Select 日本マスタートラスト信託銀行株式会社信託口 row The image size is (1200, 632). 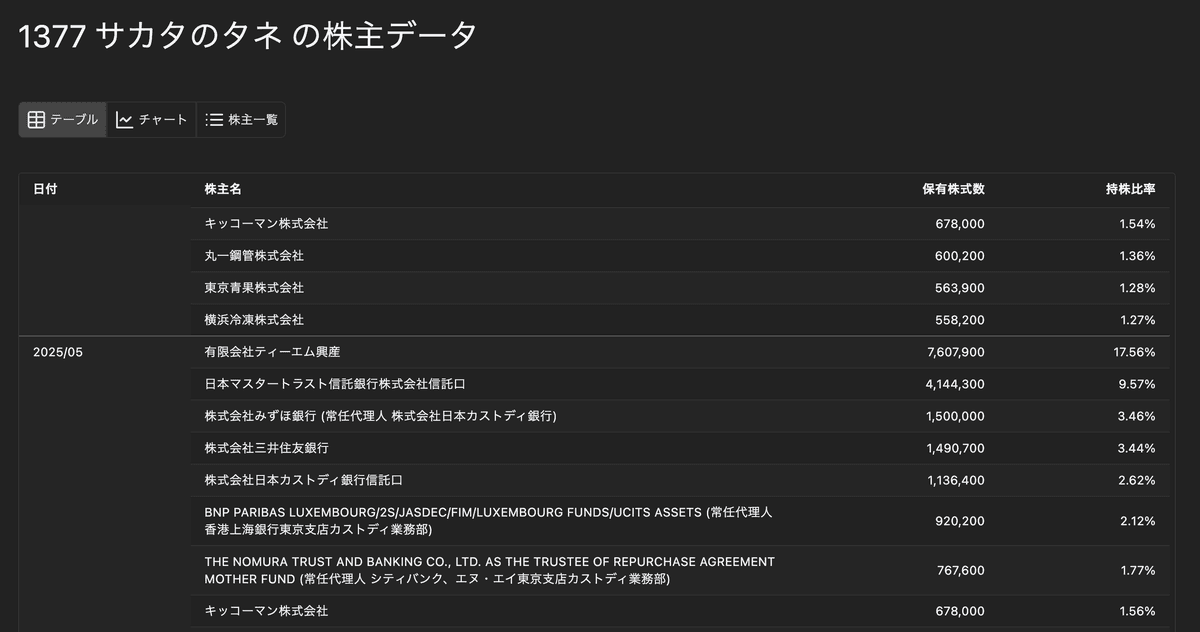(x=335, y=384)
